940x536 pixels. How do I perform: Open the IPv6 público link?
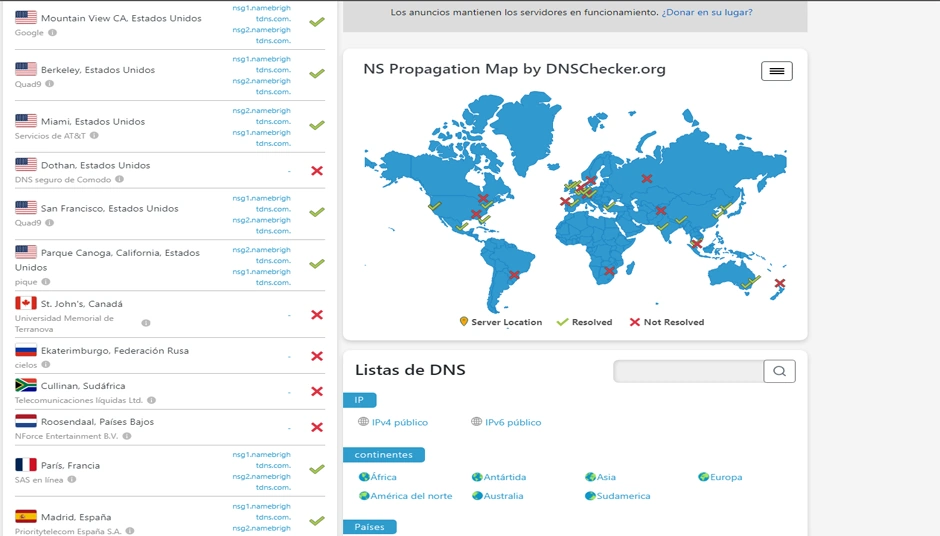pos(513,422)
